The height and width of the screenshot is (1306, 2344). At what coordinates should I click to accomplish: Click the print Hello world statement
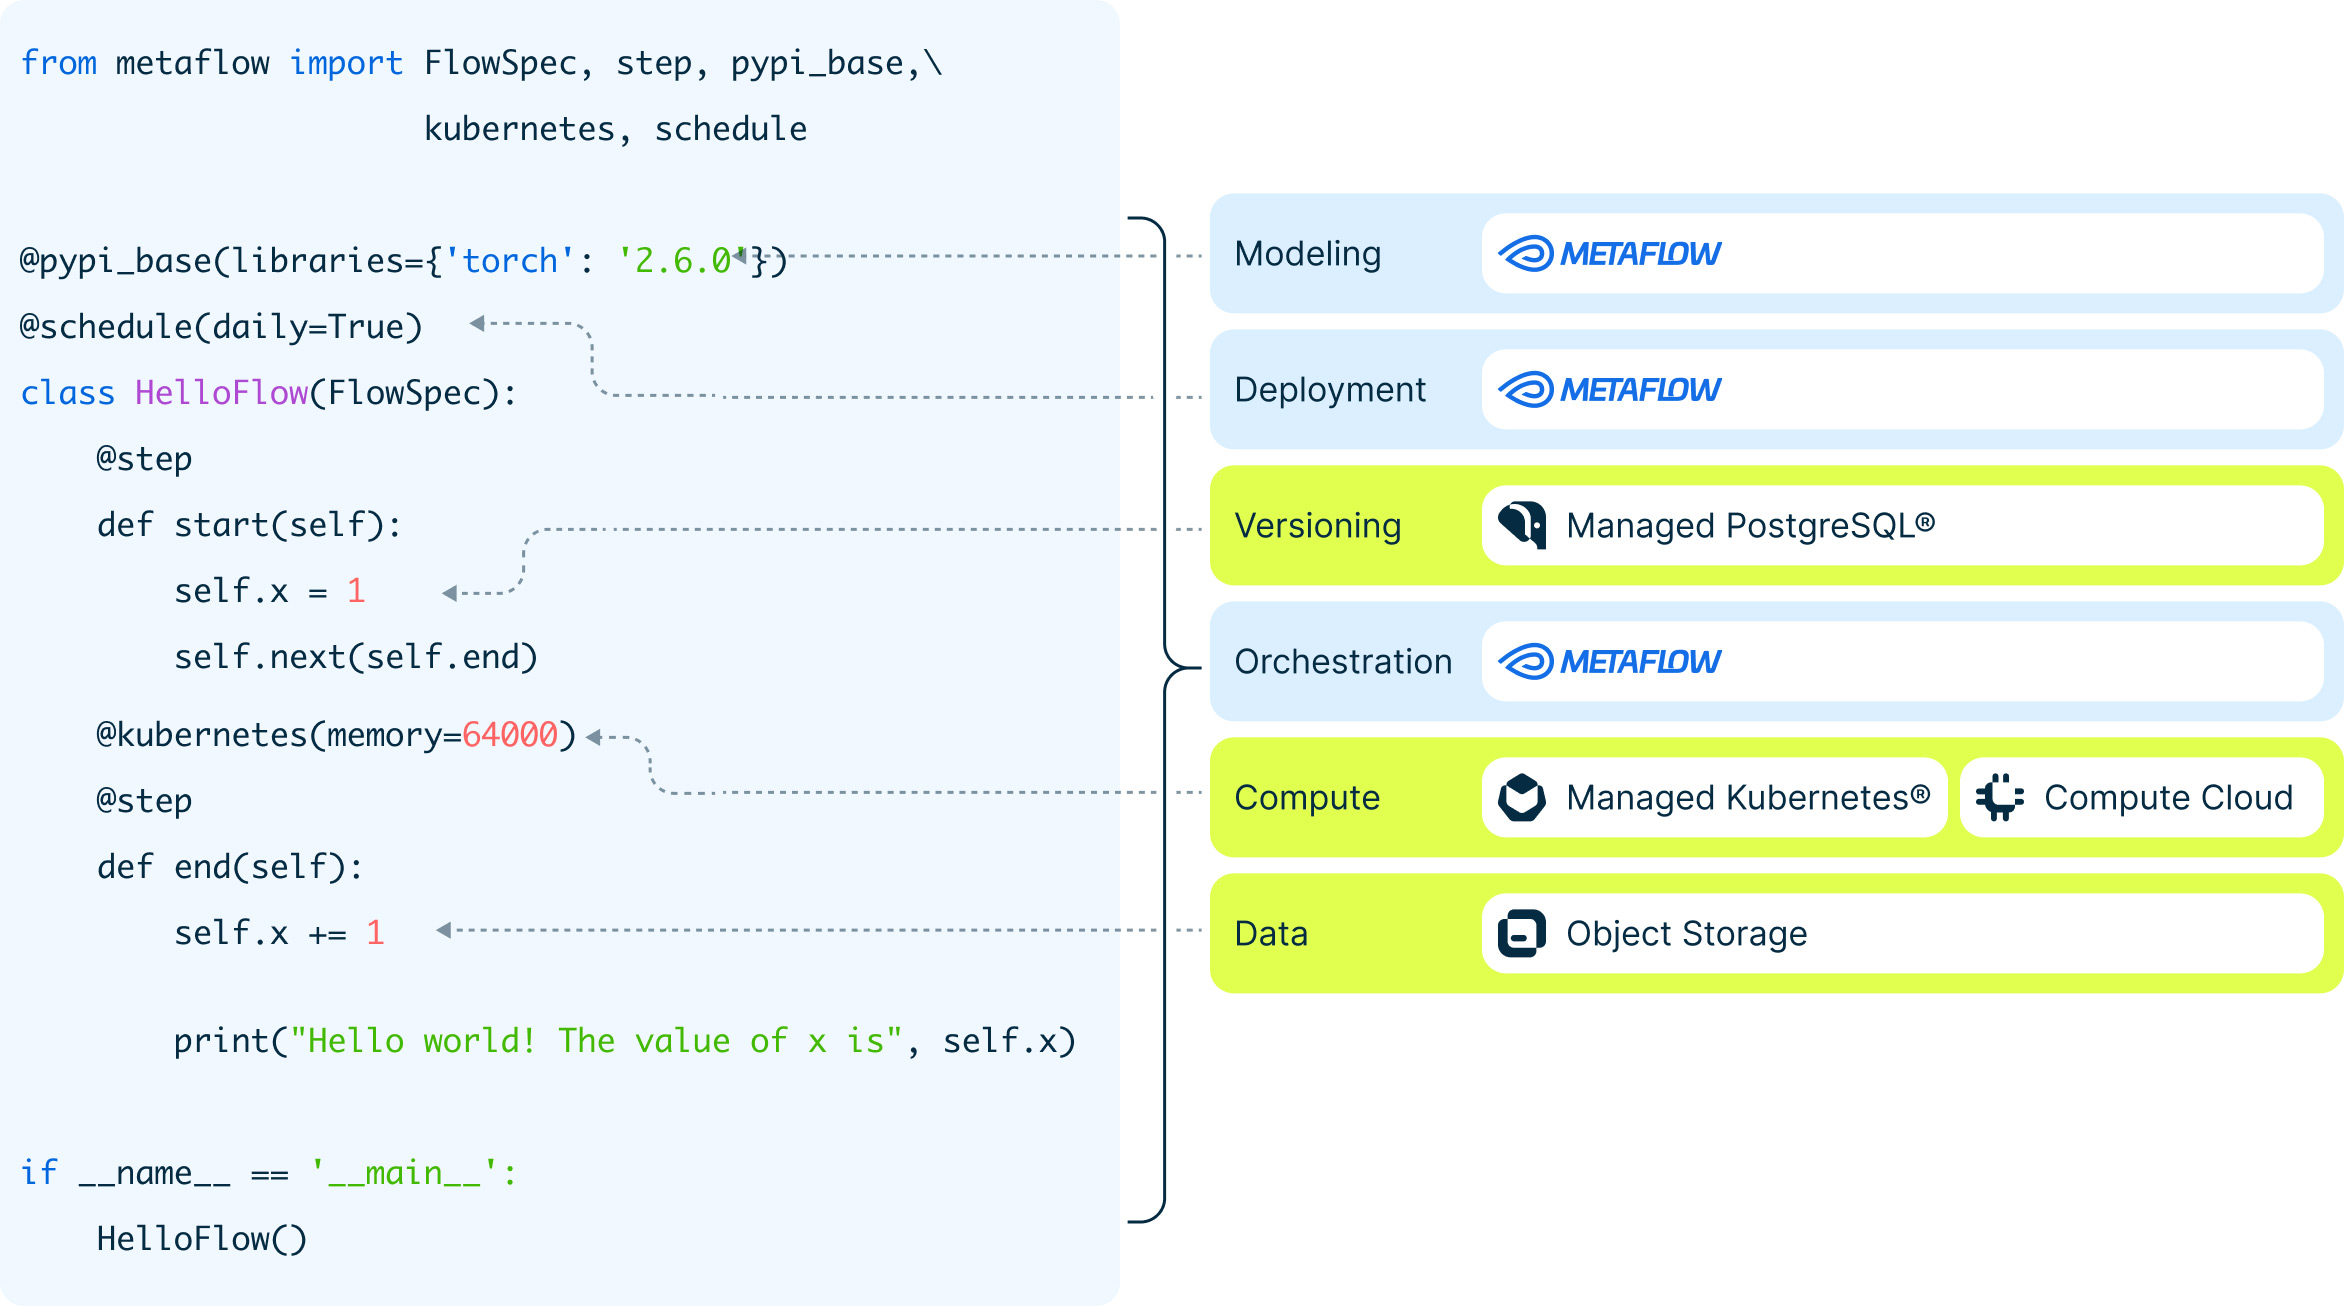click(x=625, y=1042)
